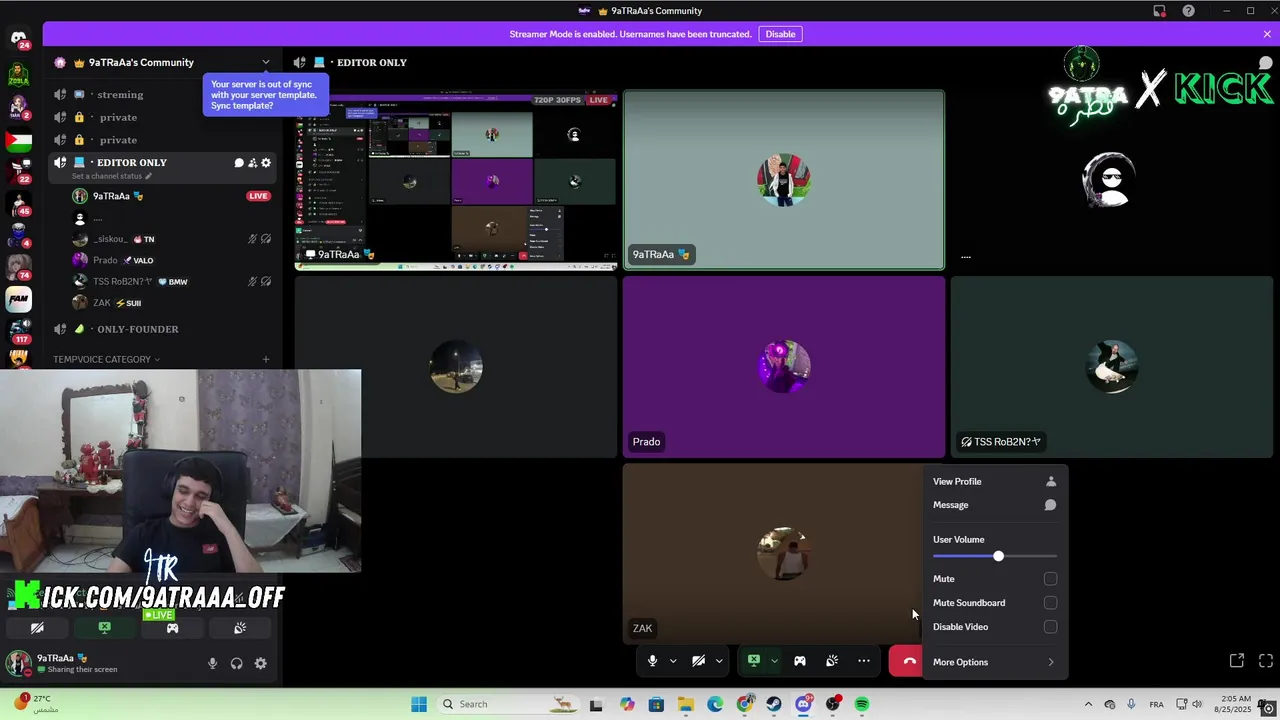1280x720 pixels.
Task: Open soundboard button in voice panel
Action: click(240, 628)
